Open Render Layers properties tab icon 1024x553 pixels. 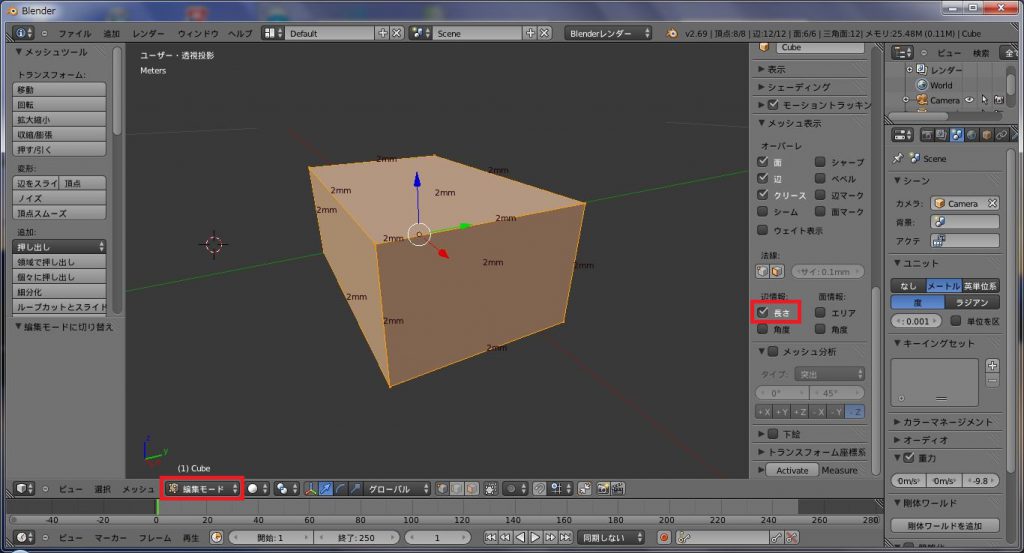click(942, 135)
